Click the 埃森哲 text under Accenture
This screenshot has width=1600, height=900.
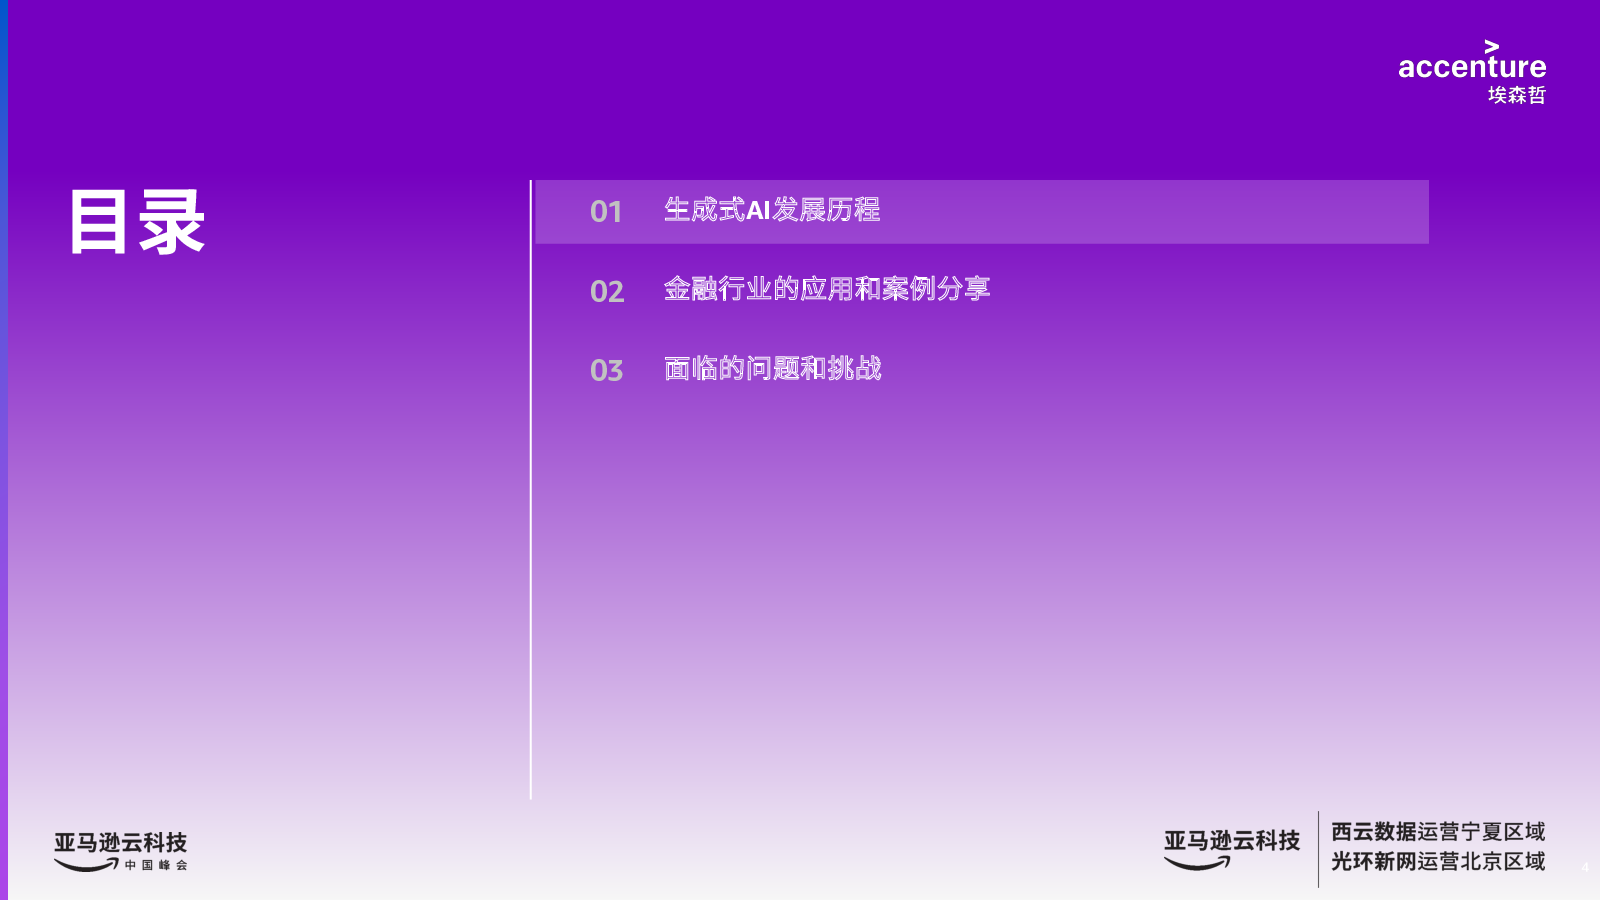tap(1517, 95)
